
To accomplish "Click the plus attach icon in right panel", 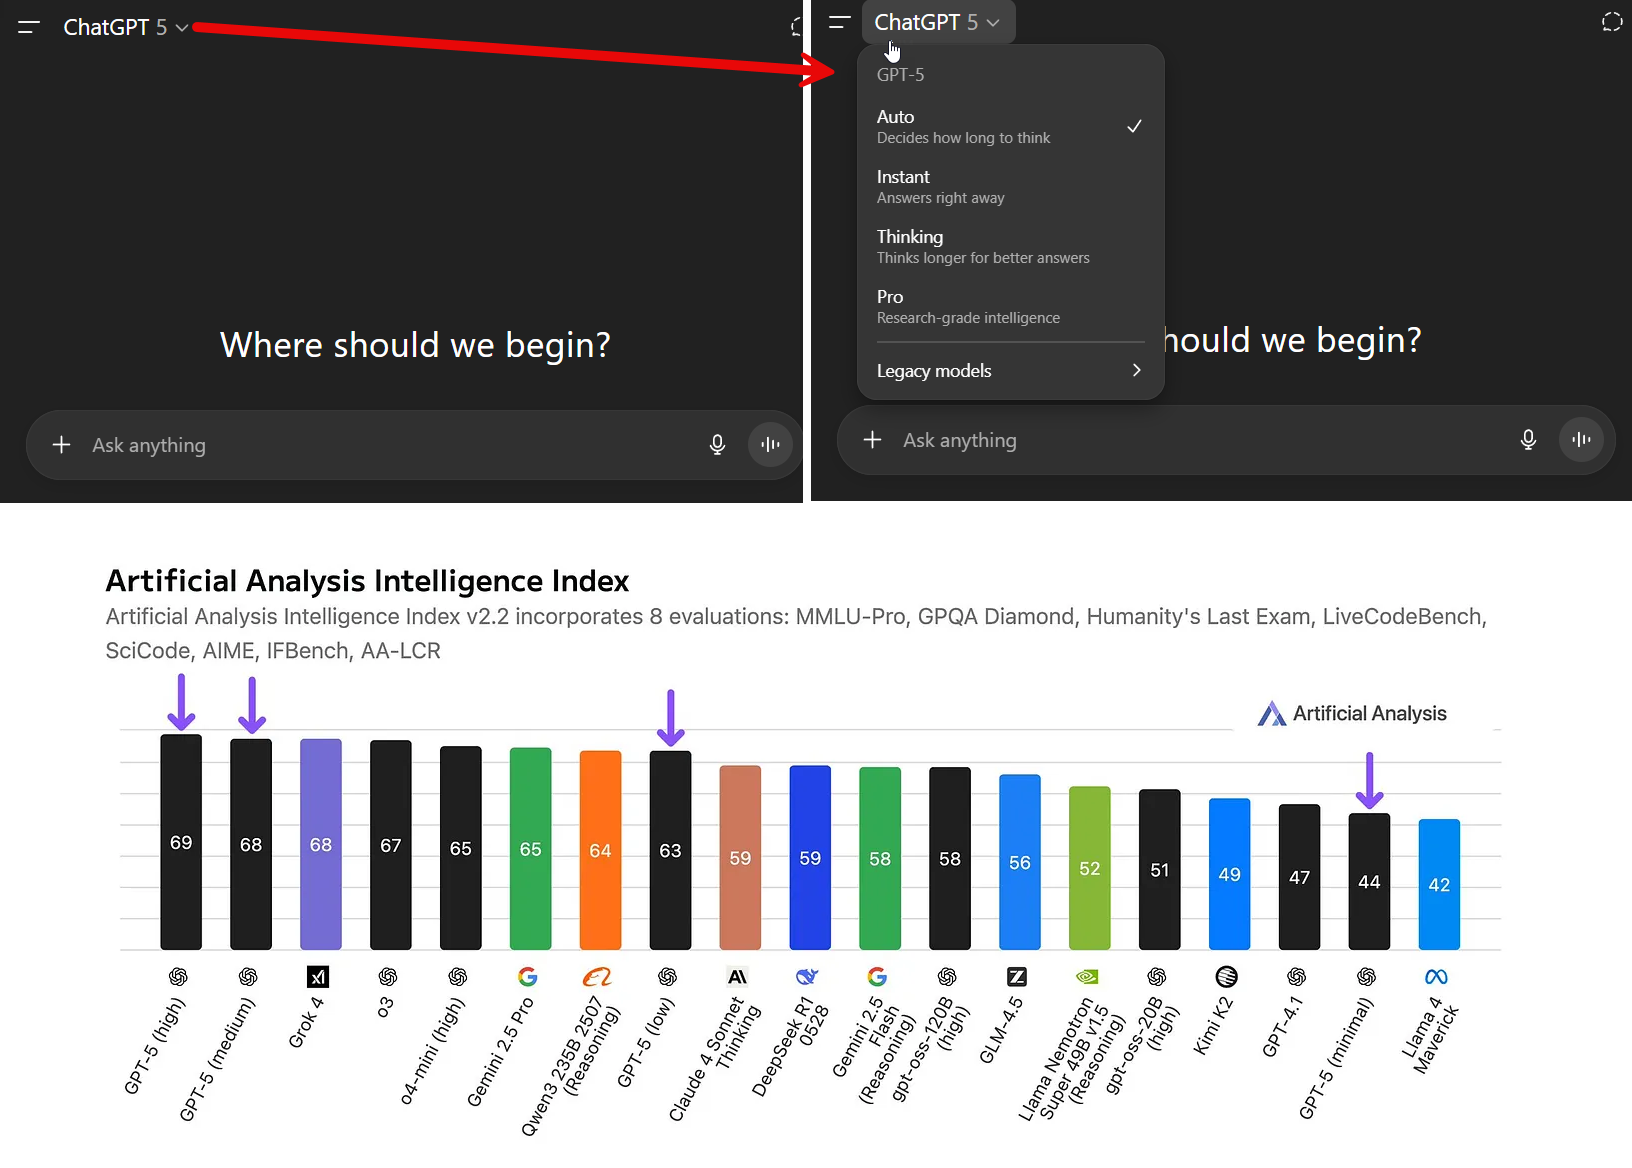I will point(873,440).
